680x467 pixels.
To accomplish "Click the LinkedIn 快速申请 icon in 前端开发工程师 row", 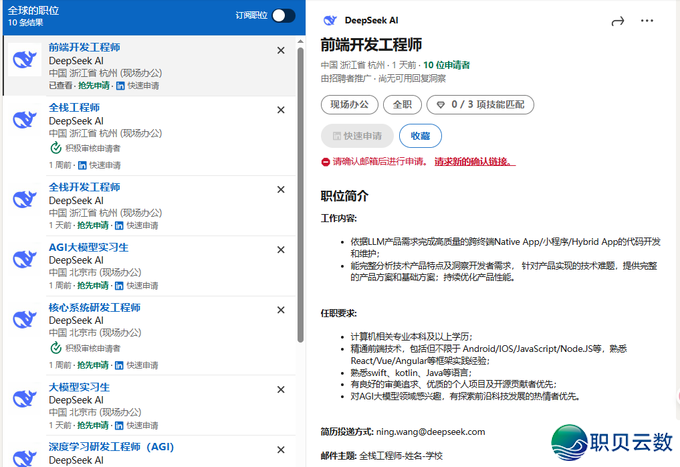I will pyautogui.click(x=121, y=86).
